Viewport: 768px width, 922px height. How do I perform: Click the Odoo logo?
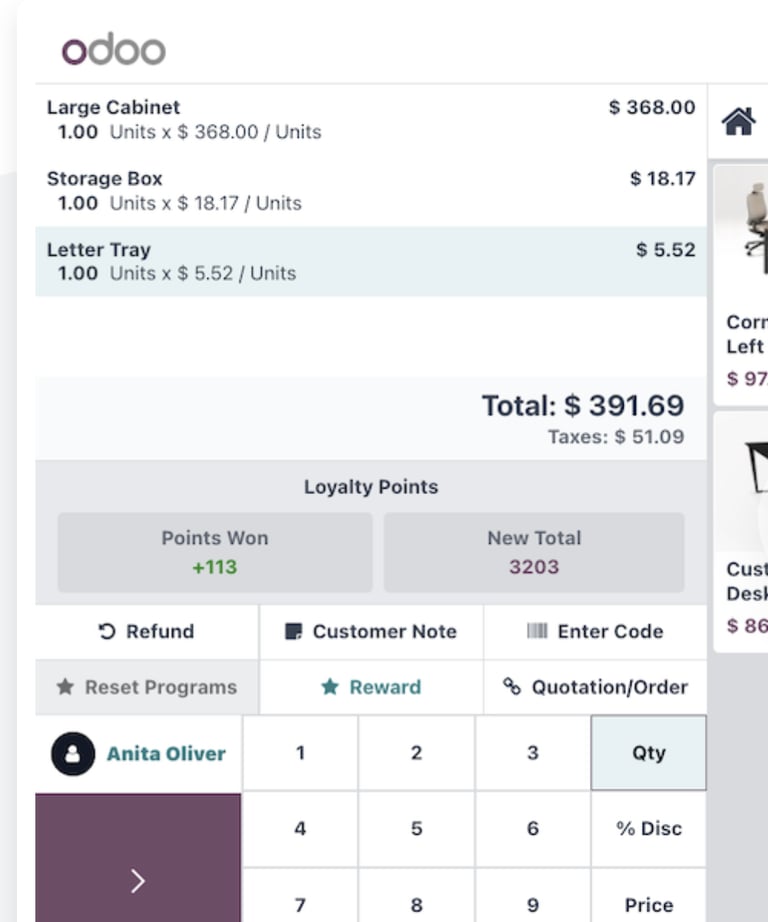[113, 49]
